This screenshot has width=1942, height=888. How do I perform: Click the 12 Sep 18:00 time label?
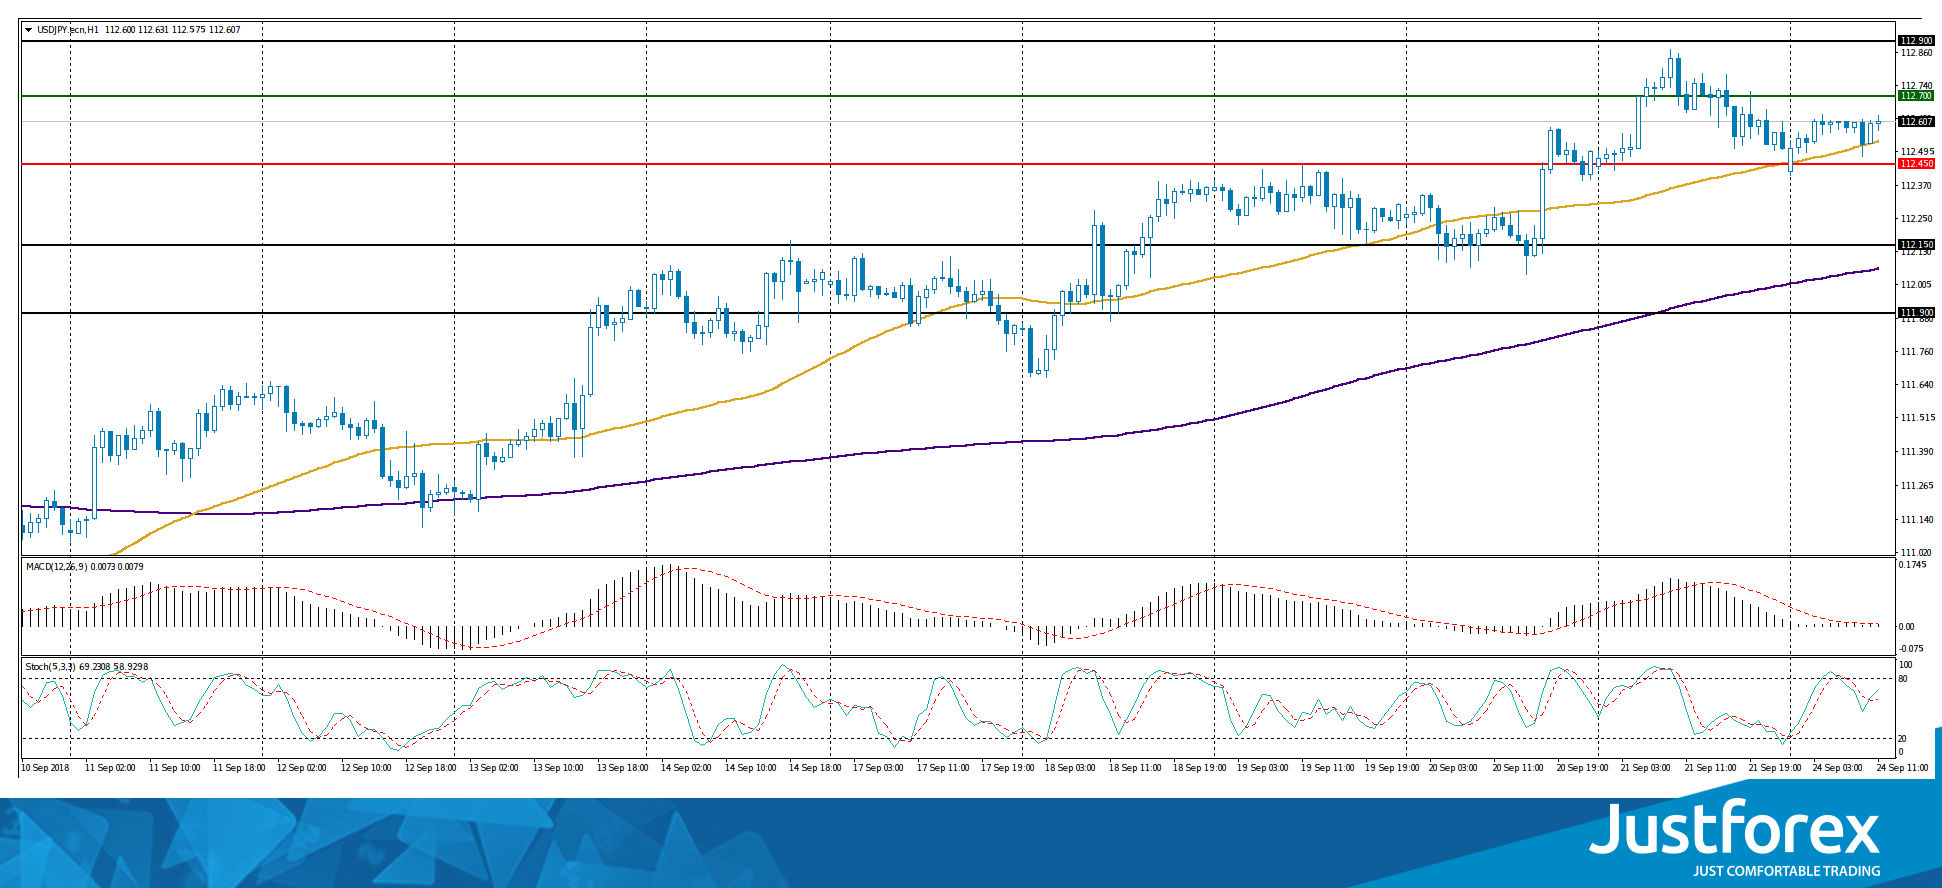click(430, 768)
